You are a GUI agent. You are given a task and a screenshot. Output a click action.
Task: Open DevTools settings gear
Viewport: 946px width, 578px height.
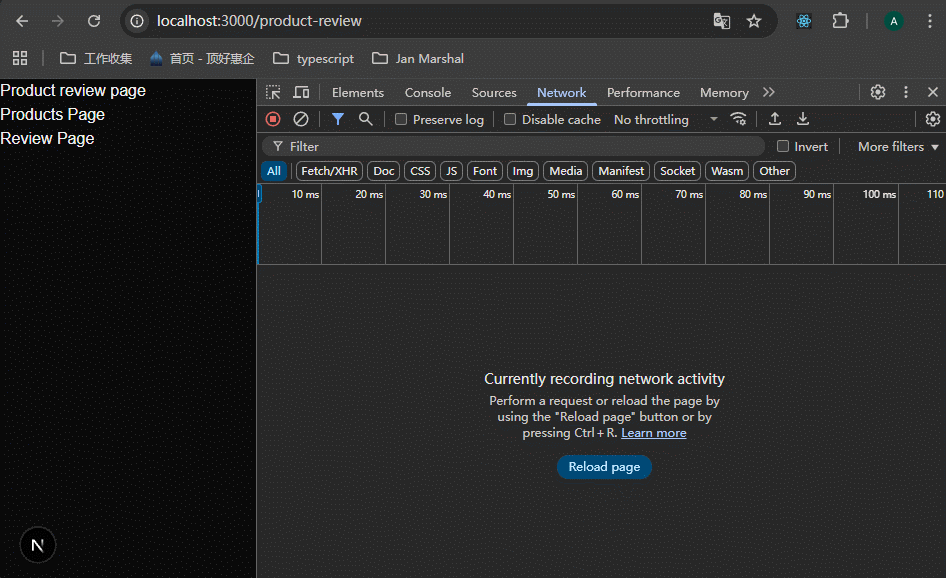(878, 92)
